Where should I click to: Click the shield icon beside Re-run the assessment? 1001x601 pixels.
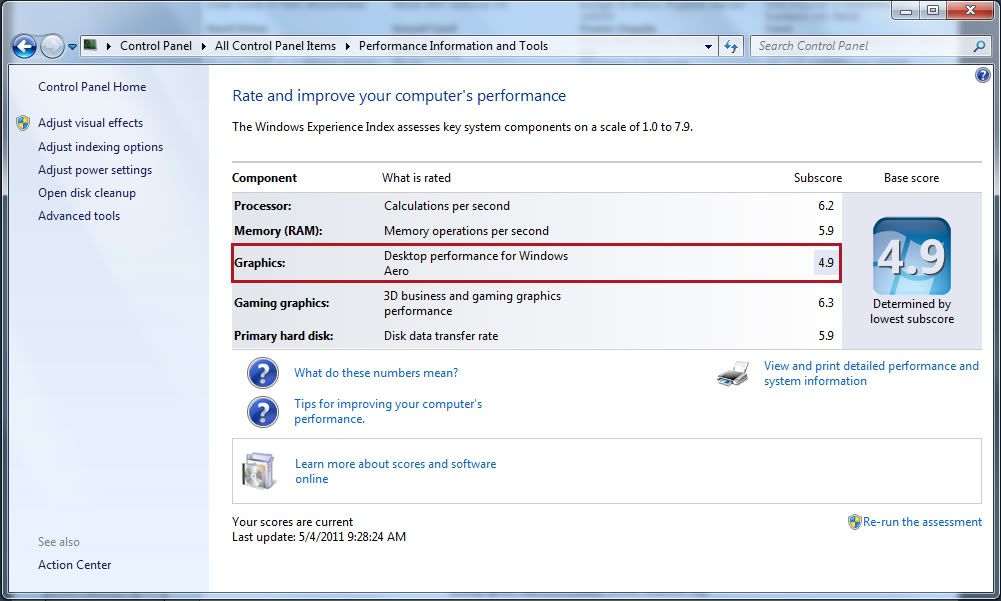click(854, 522)
